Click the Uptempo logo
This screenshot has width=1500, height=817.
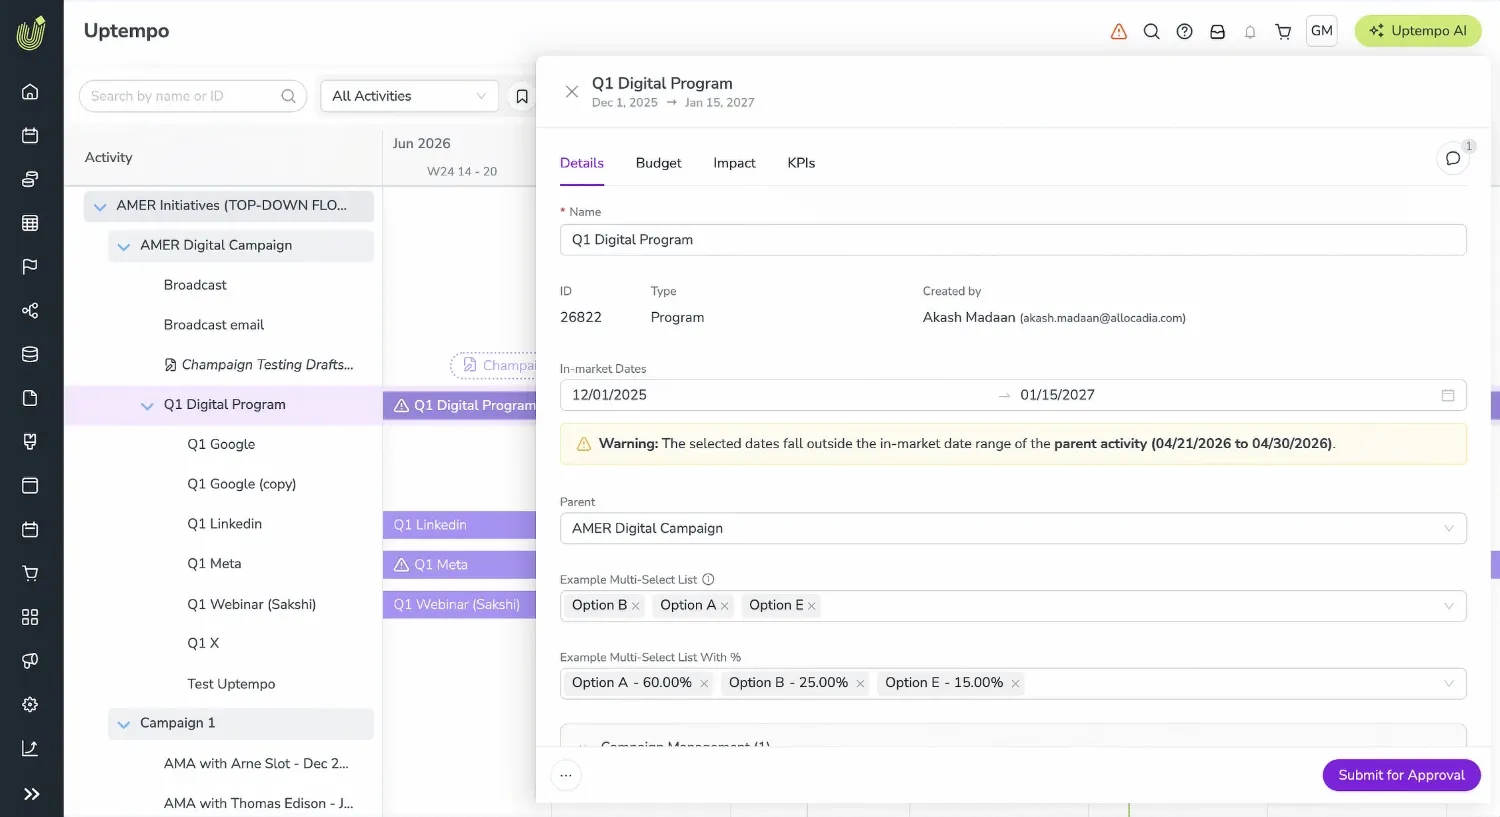[x=31, y=33]
